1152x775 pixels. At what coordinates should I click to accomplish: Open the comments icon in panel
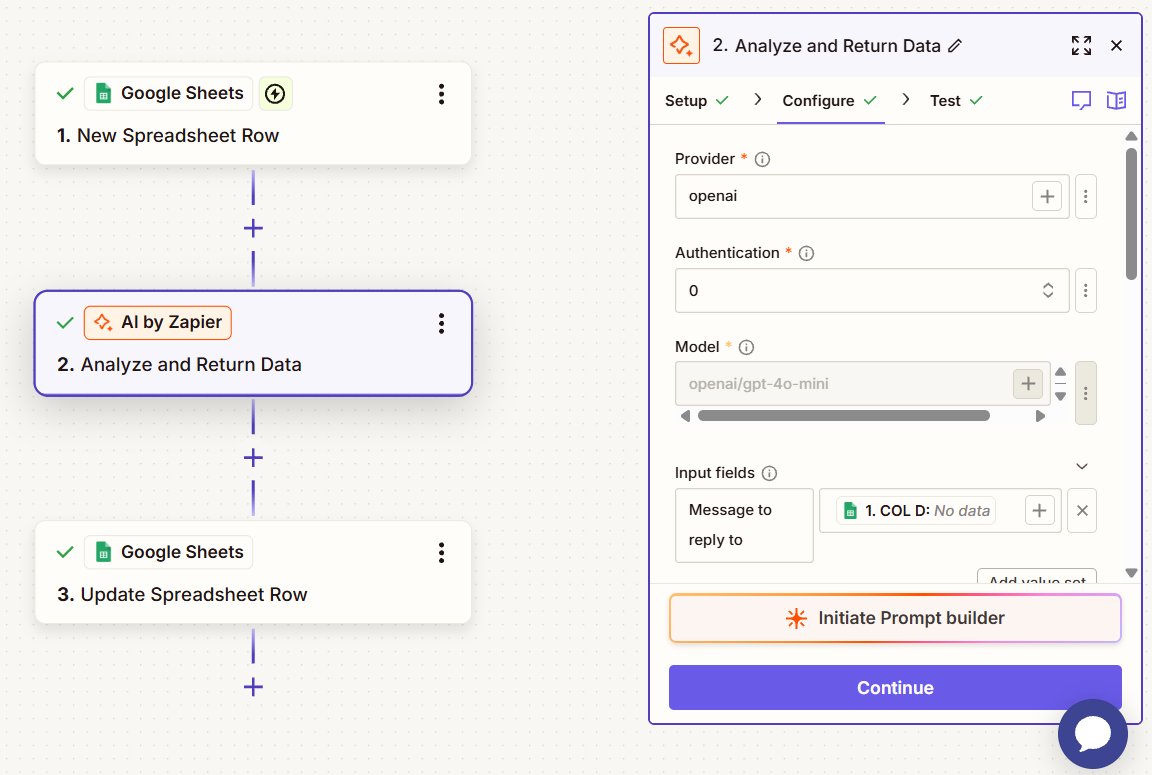(x=1081, y=101)
